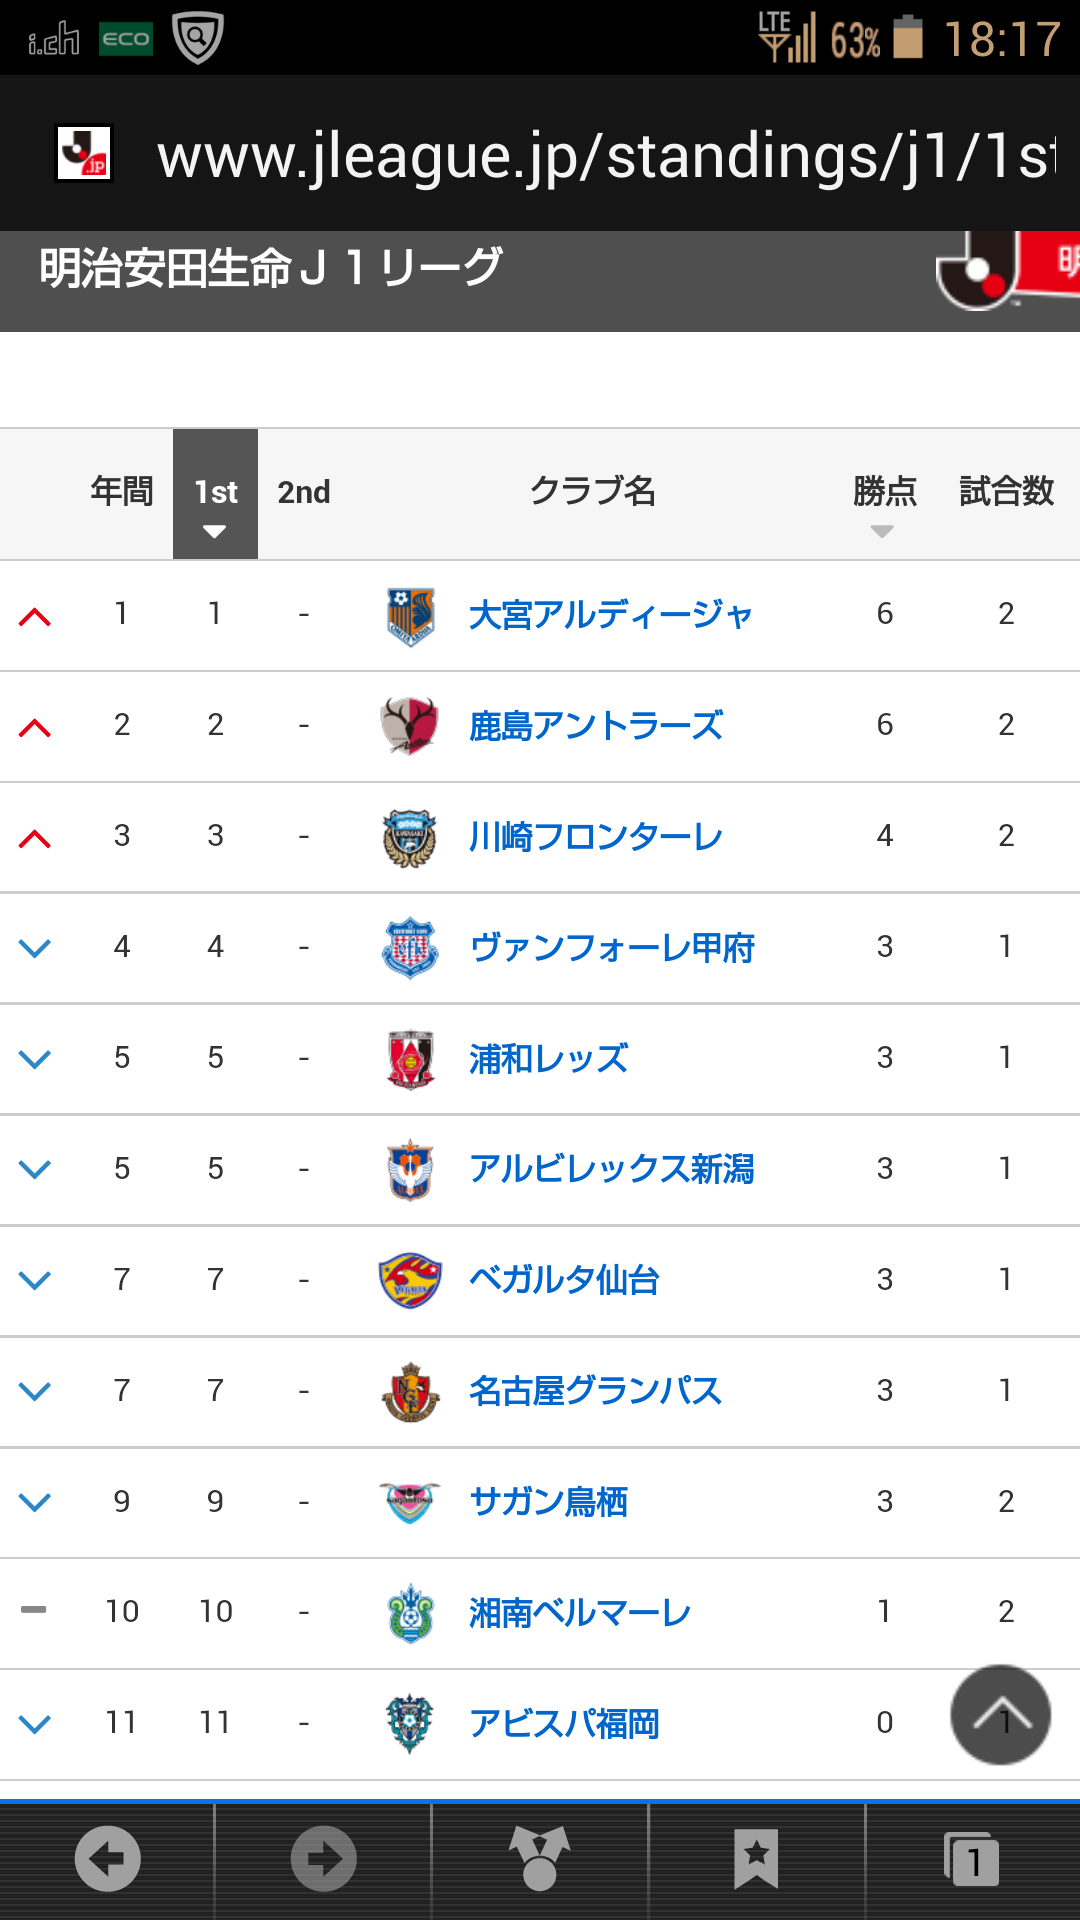This screenshot has width=1080, height=1920.
Task: Switch to the 2nd stage tab
Action: (x=304, y=492)
